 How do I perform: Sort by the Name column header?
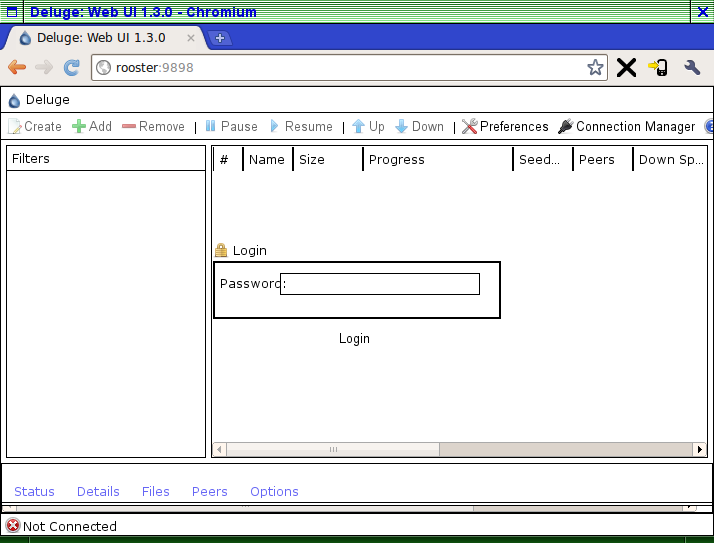(x=268, y=159)
